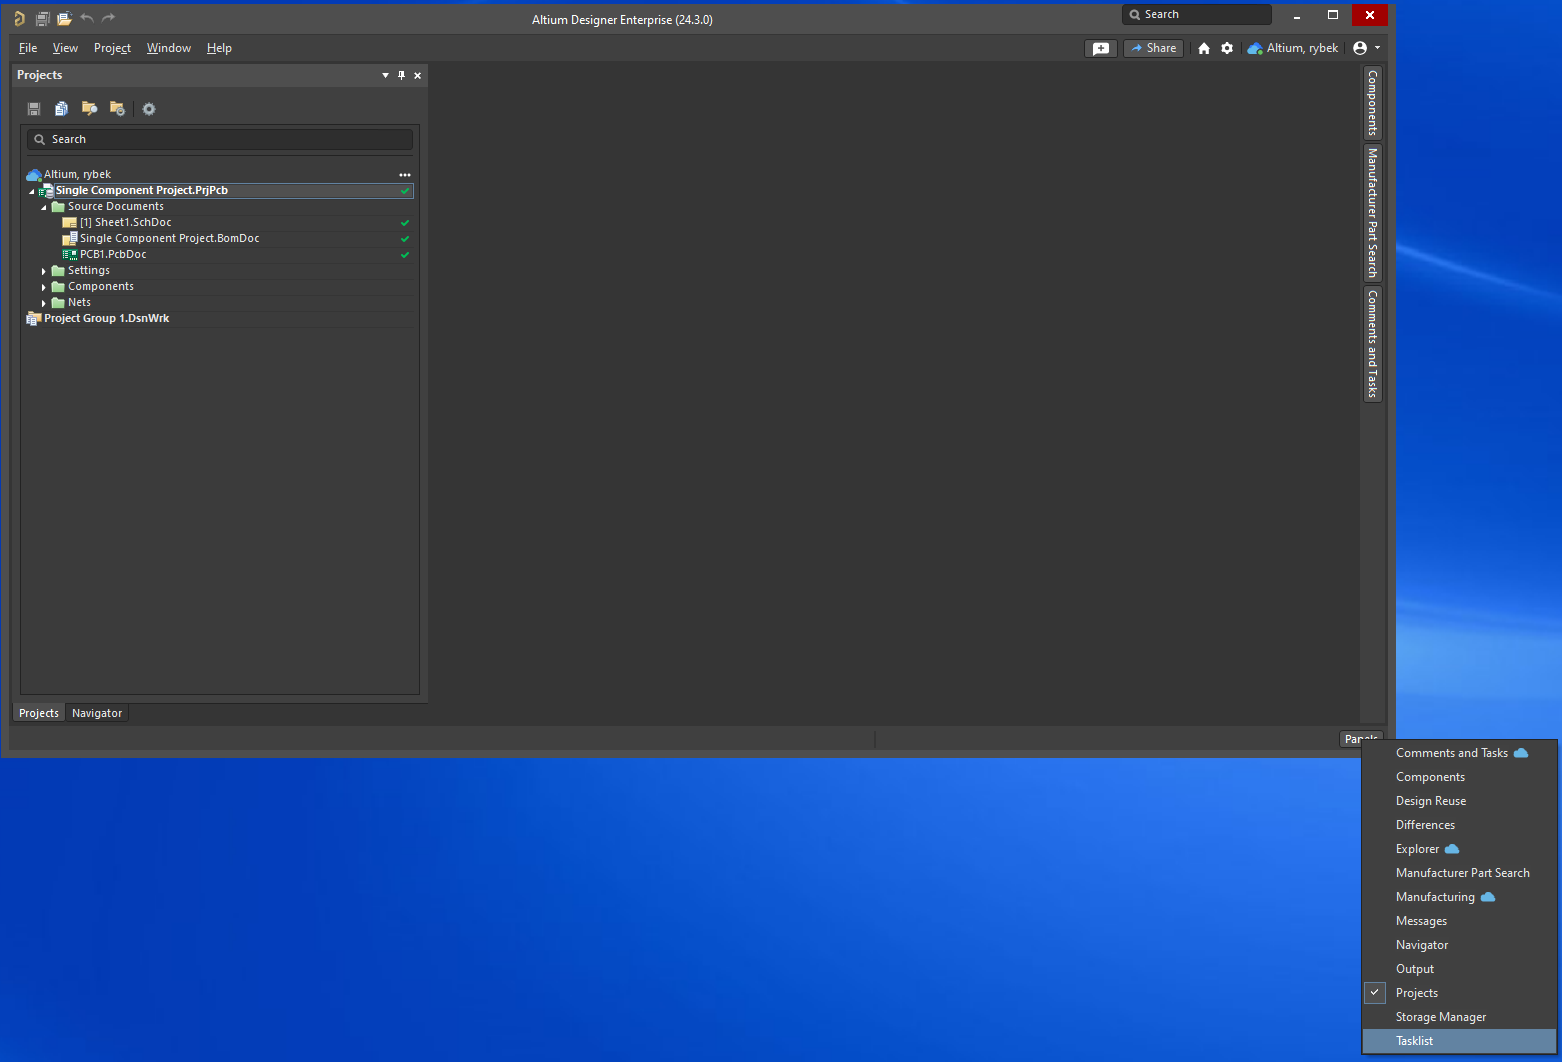Open Projects panel settings gear icon
Image resolution: width=1562 pixels, height=1062 pixels.
(x=149, y=109)
